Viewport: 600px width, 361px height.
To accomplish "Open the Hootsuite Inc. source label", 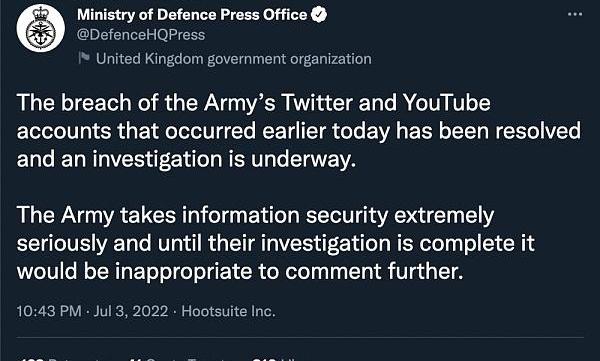I will tap(228, 311).
